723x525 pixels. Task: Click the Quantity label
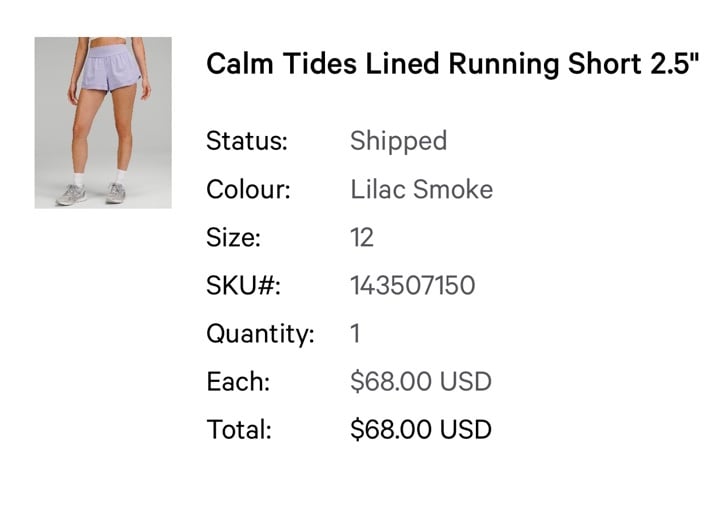tap(260, 335)
